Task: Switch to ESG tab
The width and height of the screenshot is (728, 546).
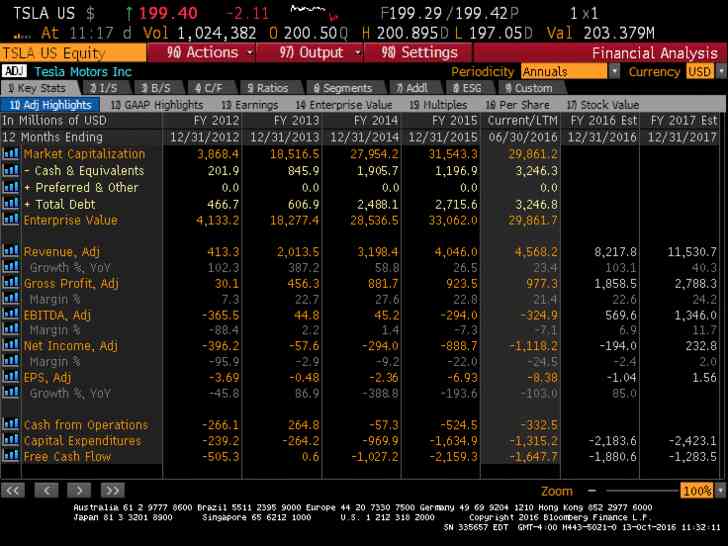Action: (467, 88)
